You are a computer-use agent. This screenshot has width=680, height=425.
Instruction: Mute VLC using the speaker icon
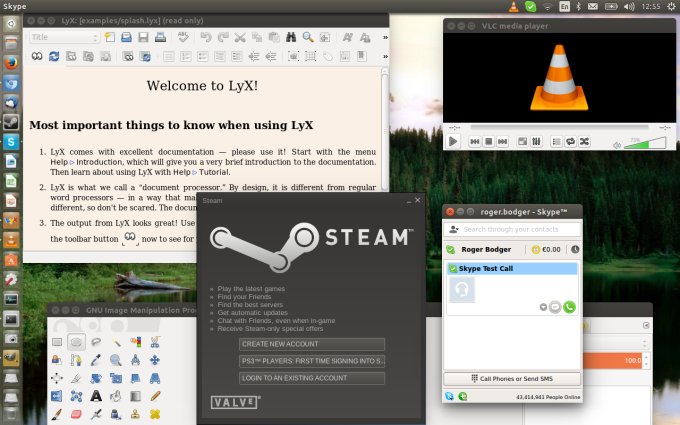click(x=617, y=143)
